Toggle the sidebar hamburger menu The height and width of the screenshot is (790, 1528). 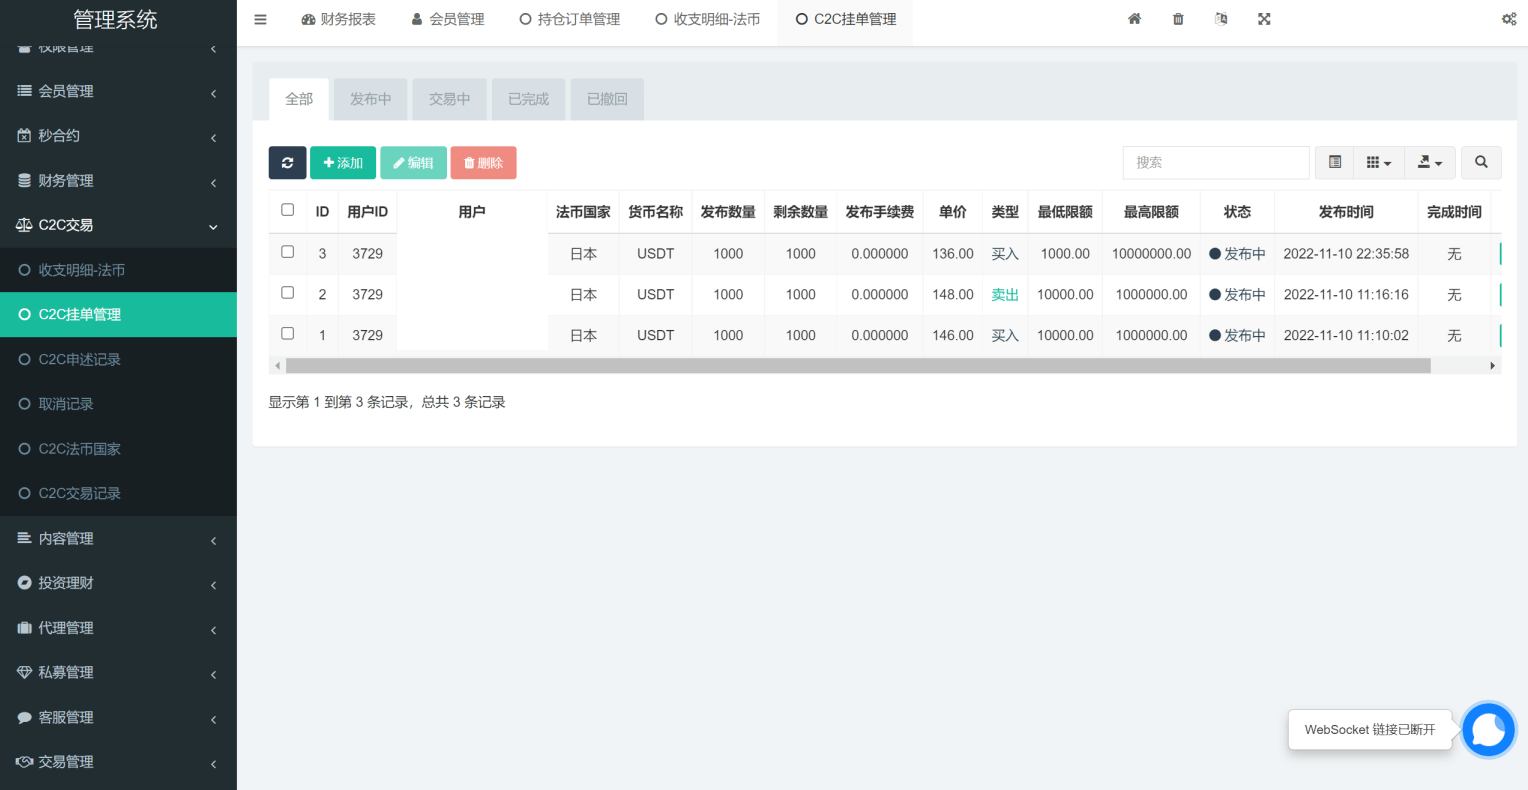pos(260,19)
